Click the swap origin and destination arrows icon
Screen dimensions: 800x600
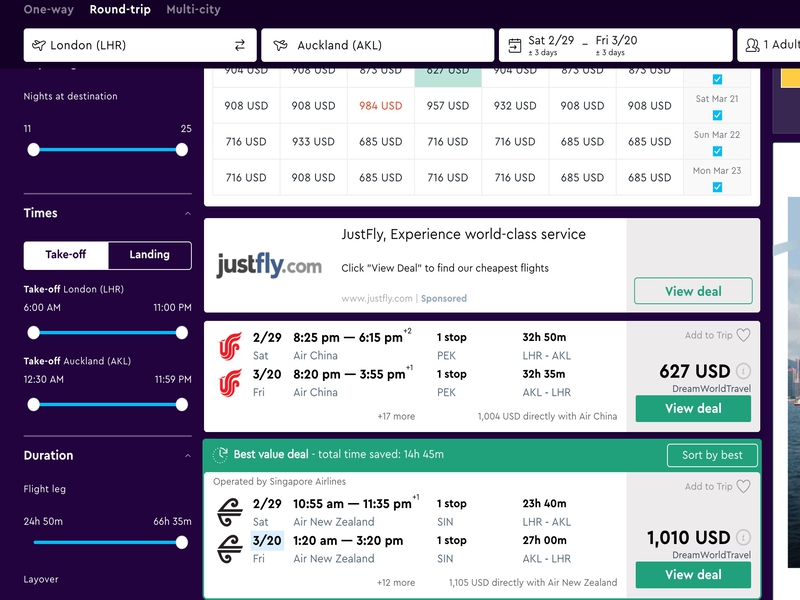point(240,45)
